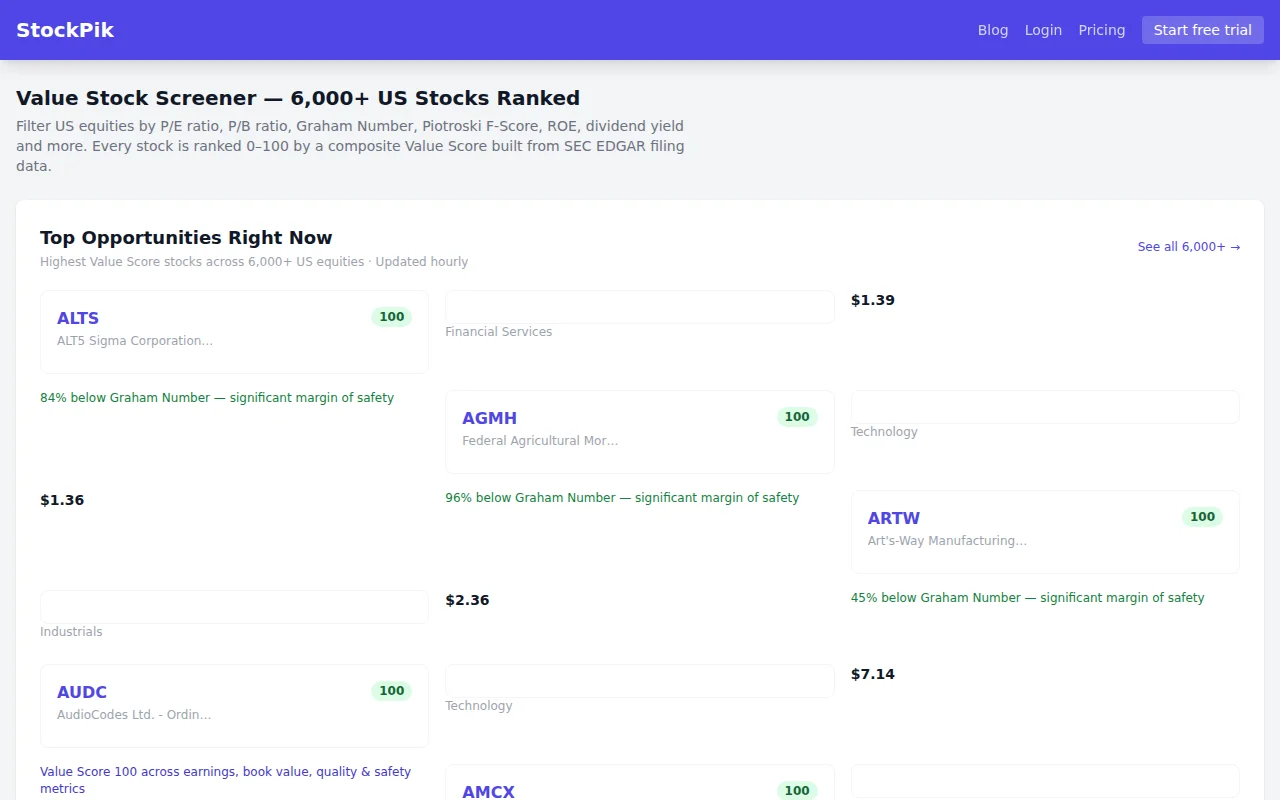This screenshot has width=1280, height=800.
Task: Open the Pricing page
Action: tap(1102, 30)
